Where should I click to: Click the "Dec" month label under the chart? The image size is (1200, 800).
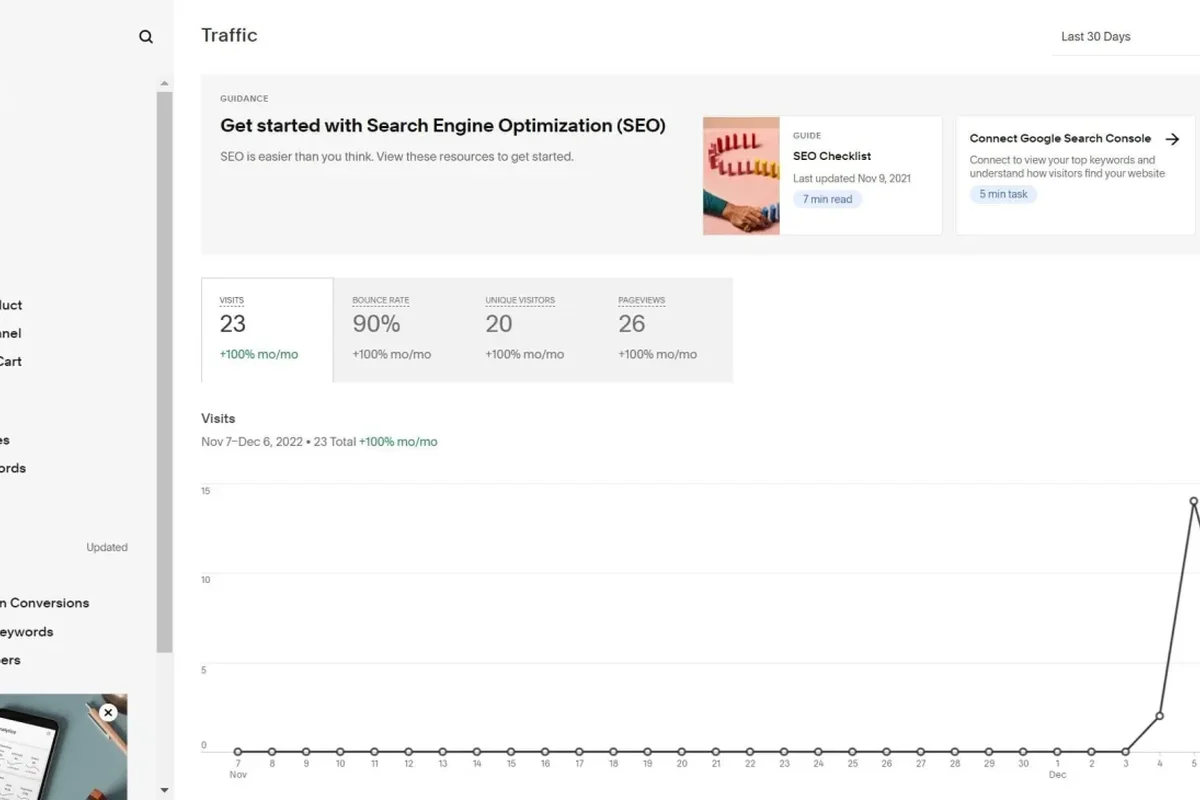click(1058, 775)
